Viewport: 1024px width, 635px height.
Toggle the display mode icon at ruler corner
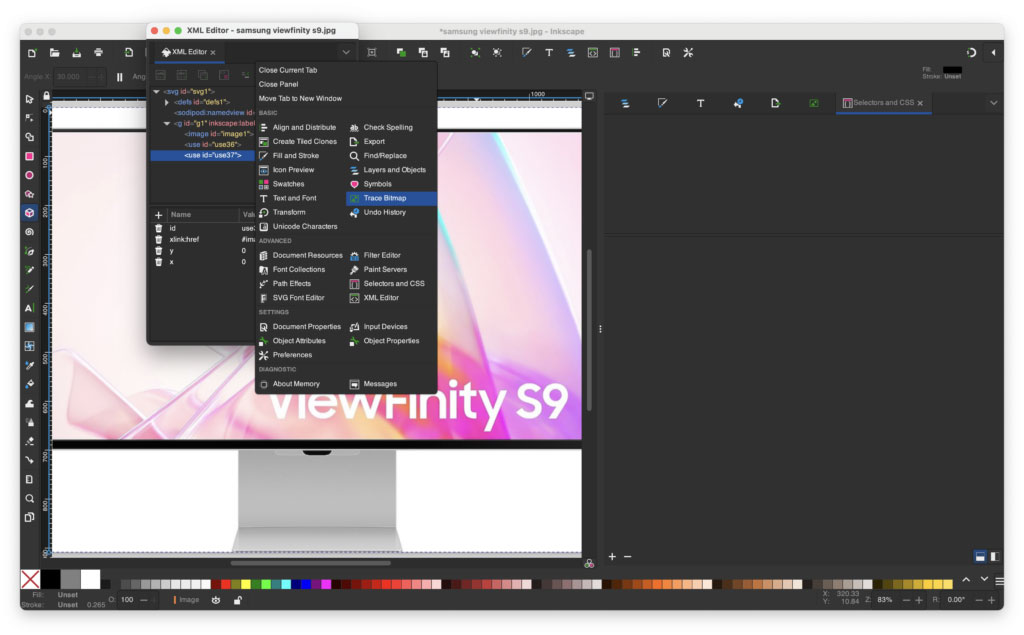(x=589, y=96)
